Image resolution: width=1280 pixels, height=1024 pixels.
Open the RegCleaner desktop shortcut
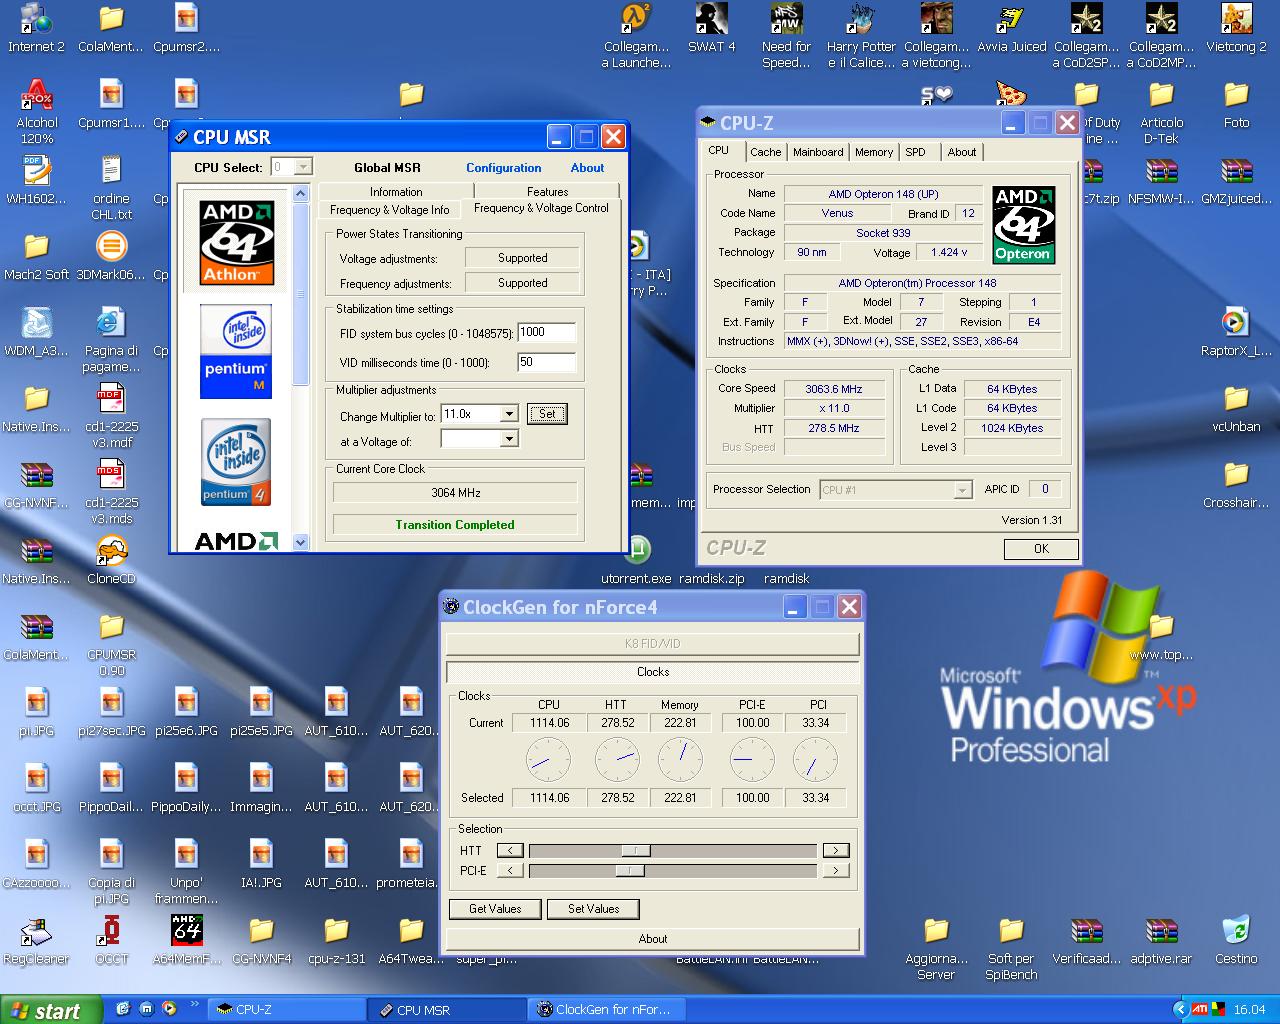click(x=36, y=941)
